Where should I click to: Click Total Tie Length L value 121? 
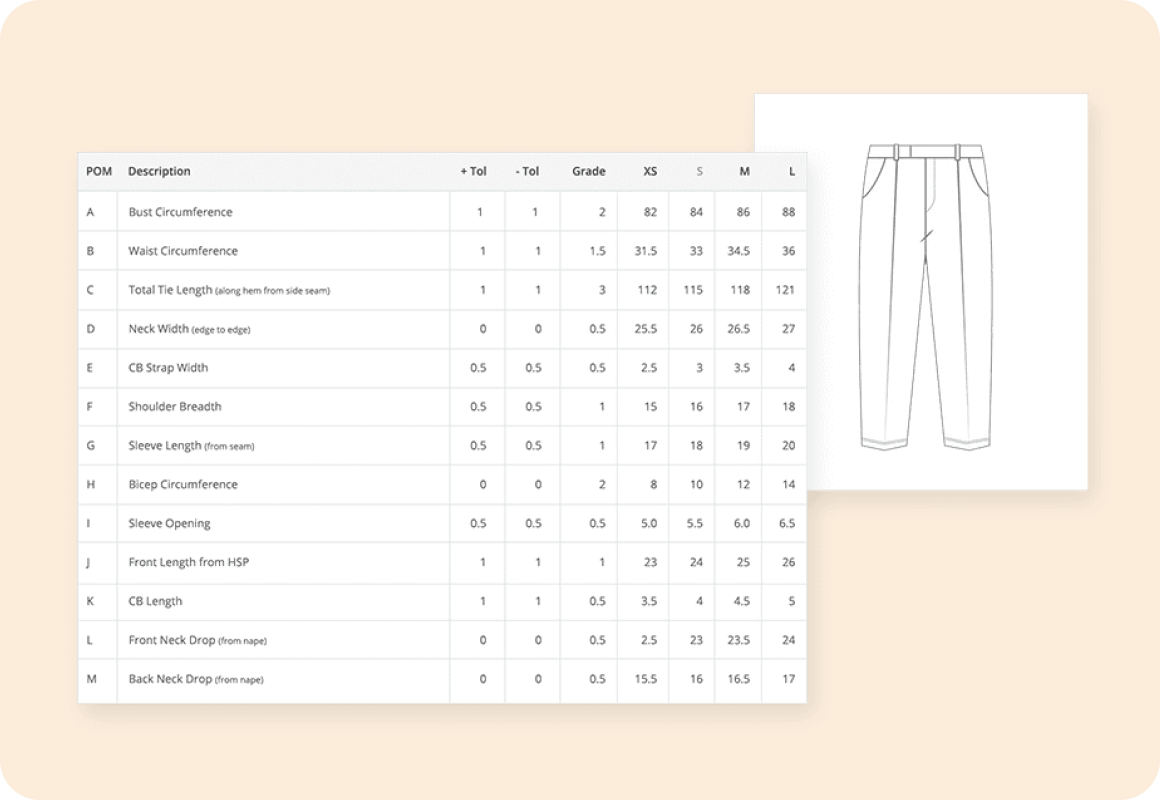785,290
